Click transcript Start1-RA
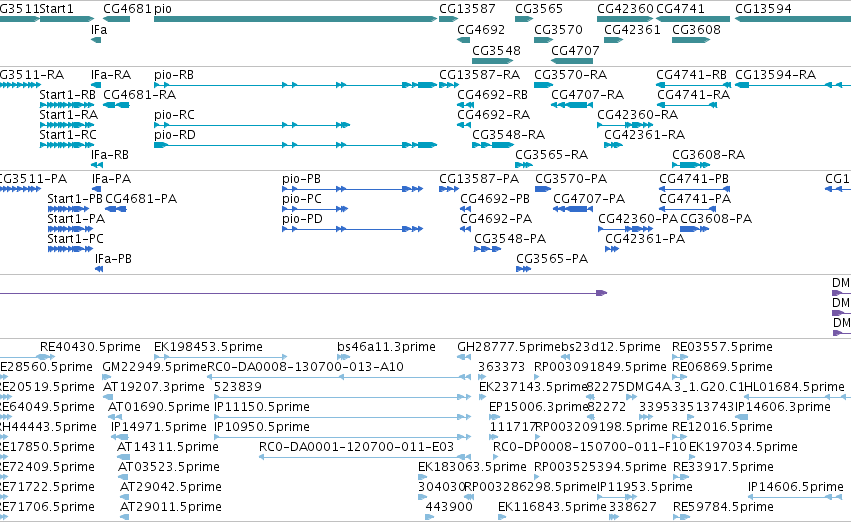 [67, 125]
